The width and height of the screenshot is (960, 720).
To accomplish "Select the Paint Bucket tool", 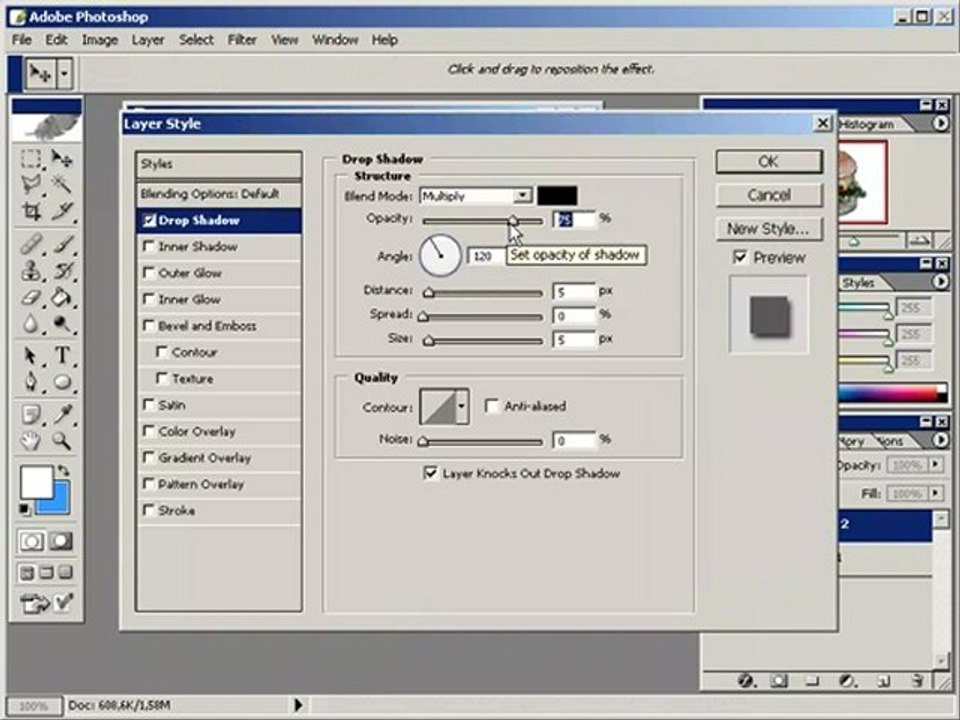I will point(62,298).
